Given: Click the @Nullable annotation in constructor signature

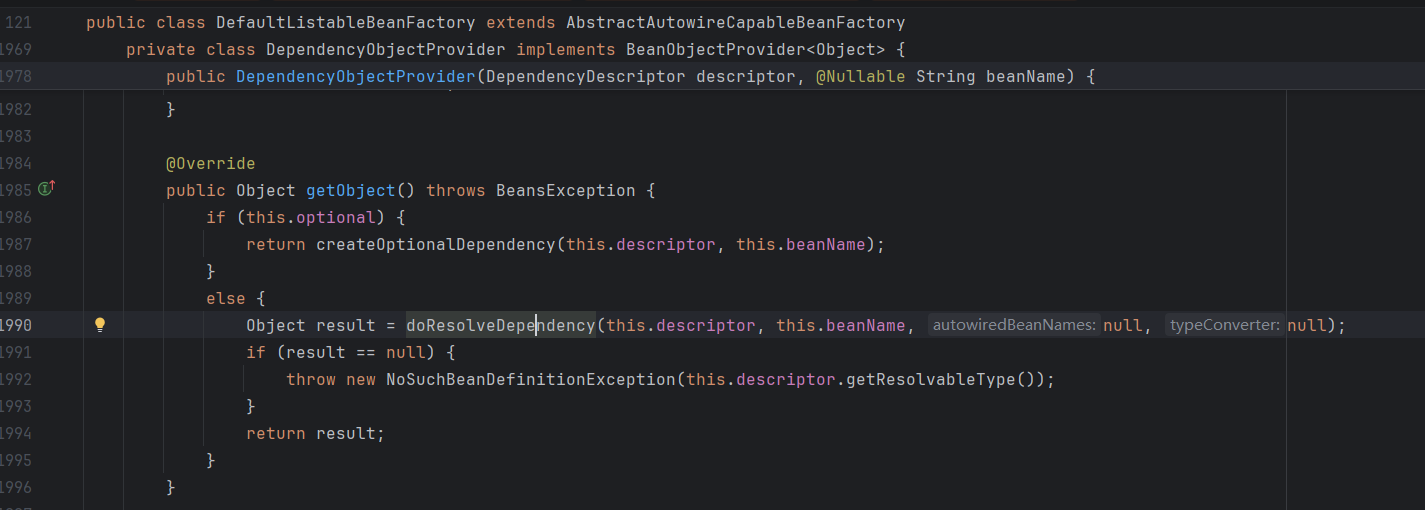Looking at the screenshot, I should 860,76.
